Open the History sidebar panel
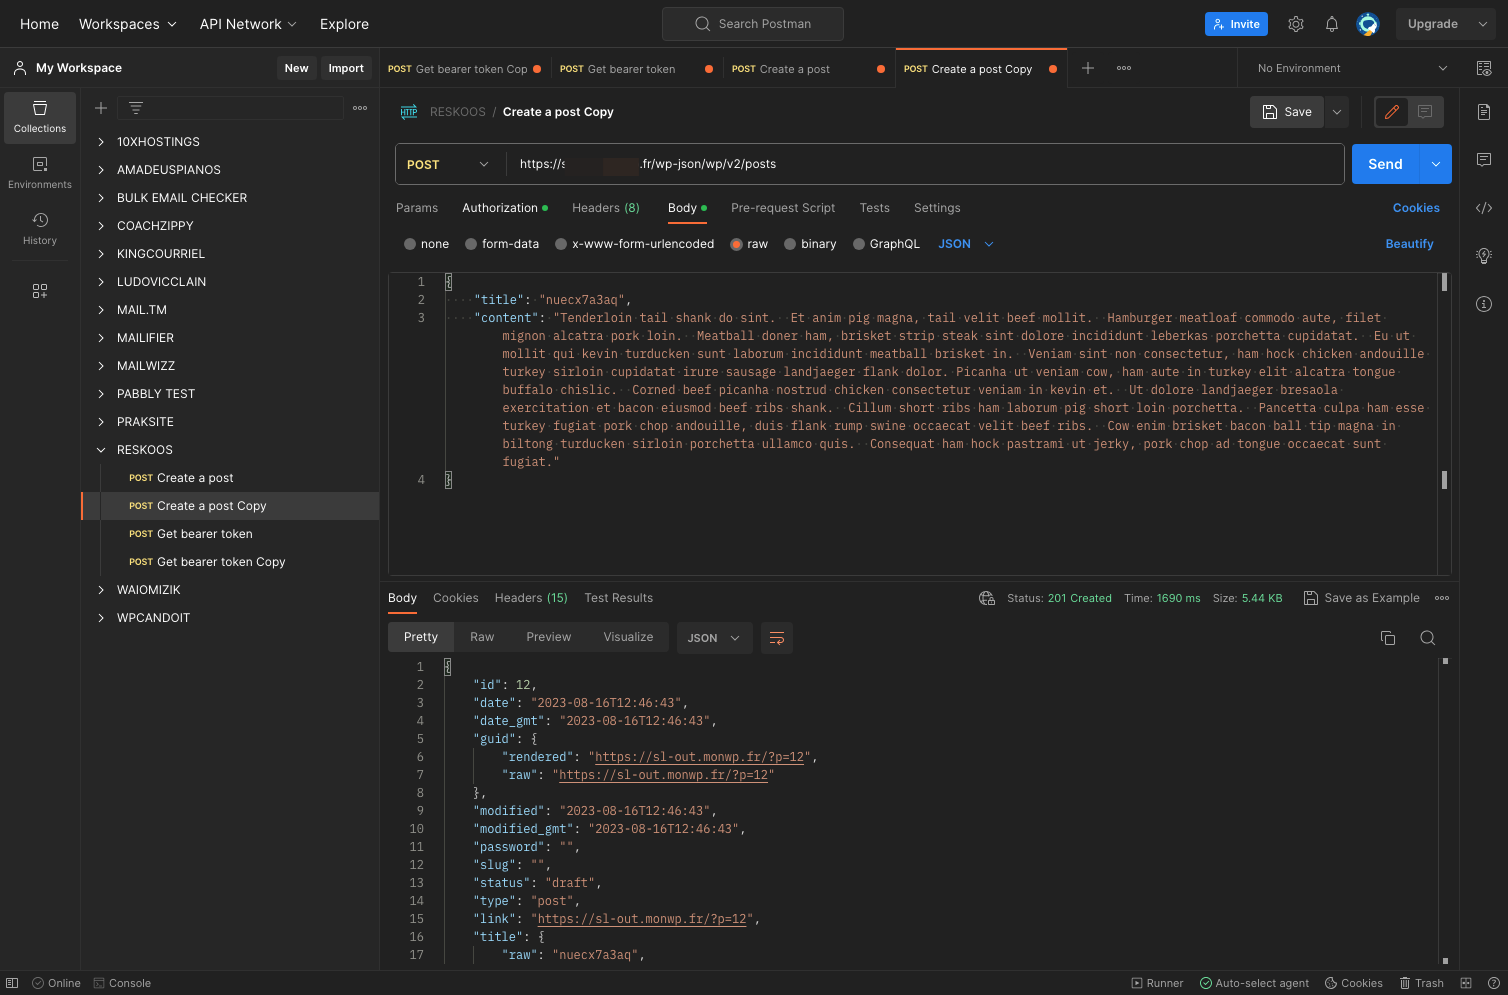The width and height of the screenshot is (1508, 995). click(40, 229)
